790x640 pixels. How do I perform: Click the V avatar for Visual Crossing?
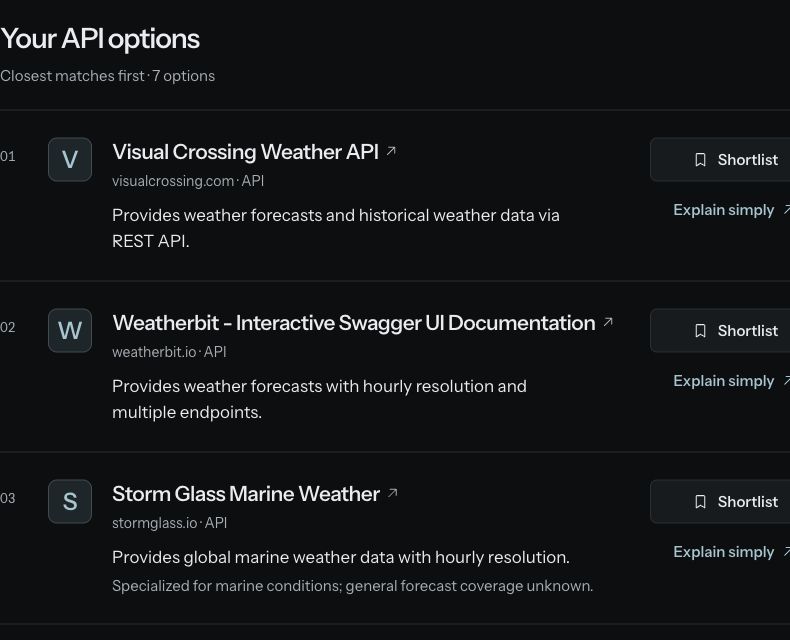[x=70, y=160]
